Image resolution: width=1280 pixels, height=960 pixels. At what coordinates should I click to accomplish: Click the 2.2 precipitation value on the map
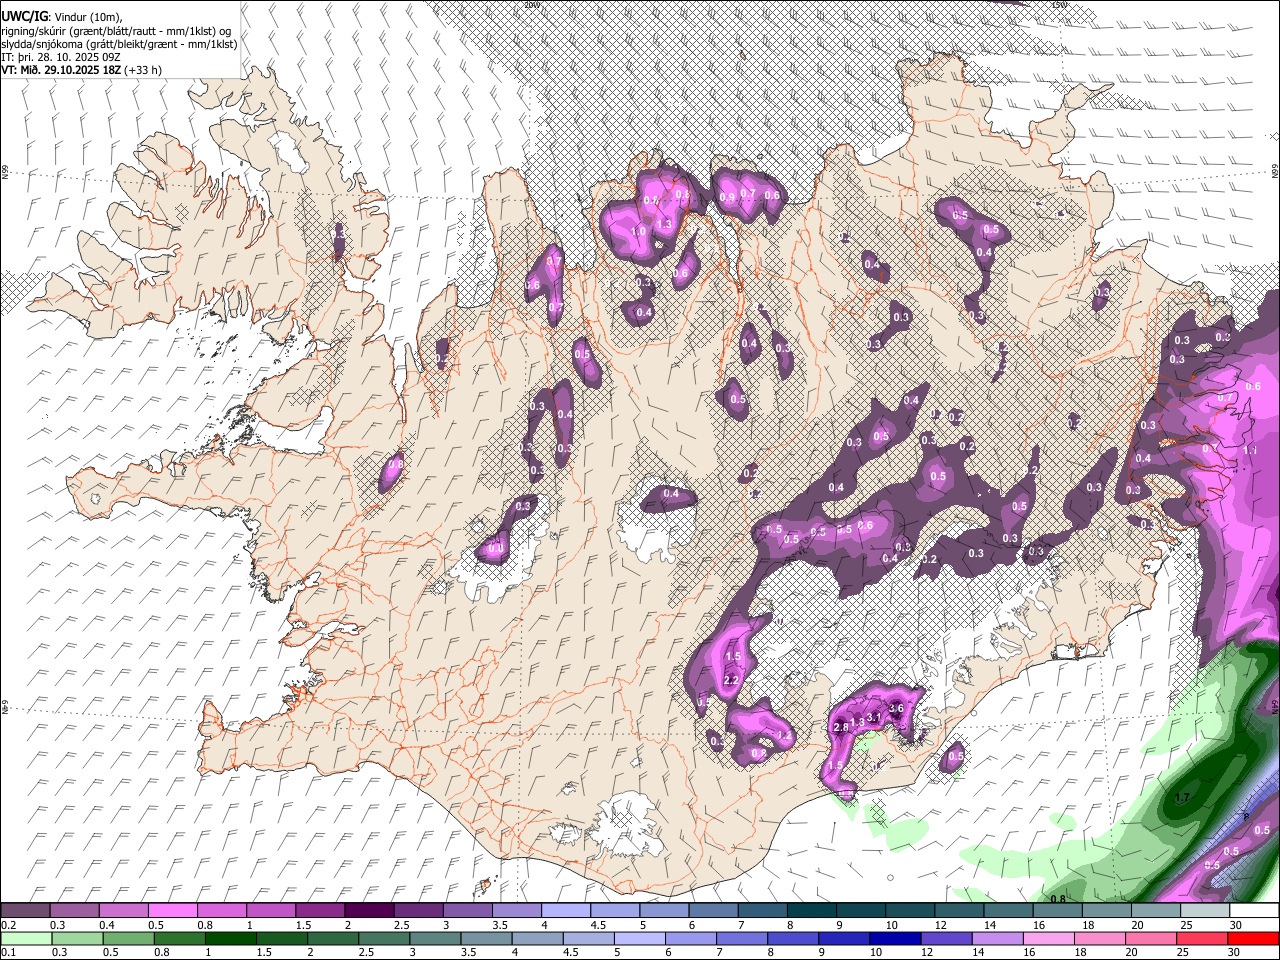click(x=730, y=681)
